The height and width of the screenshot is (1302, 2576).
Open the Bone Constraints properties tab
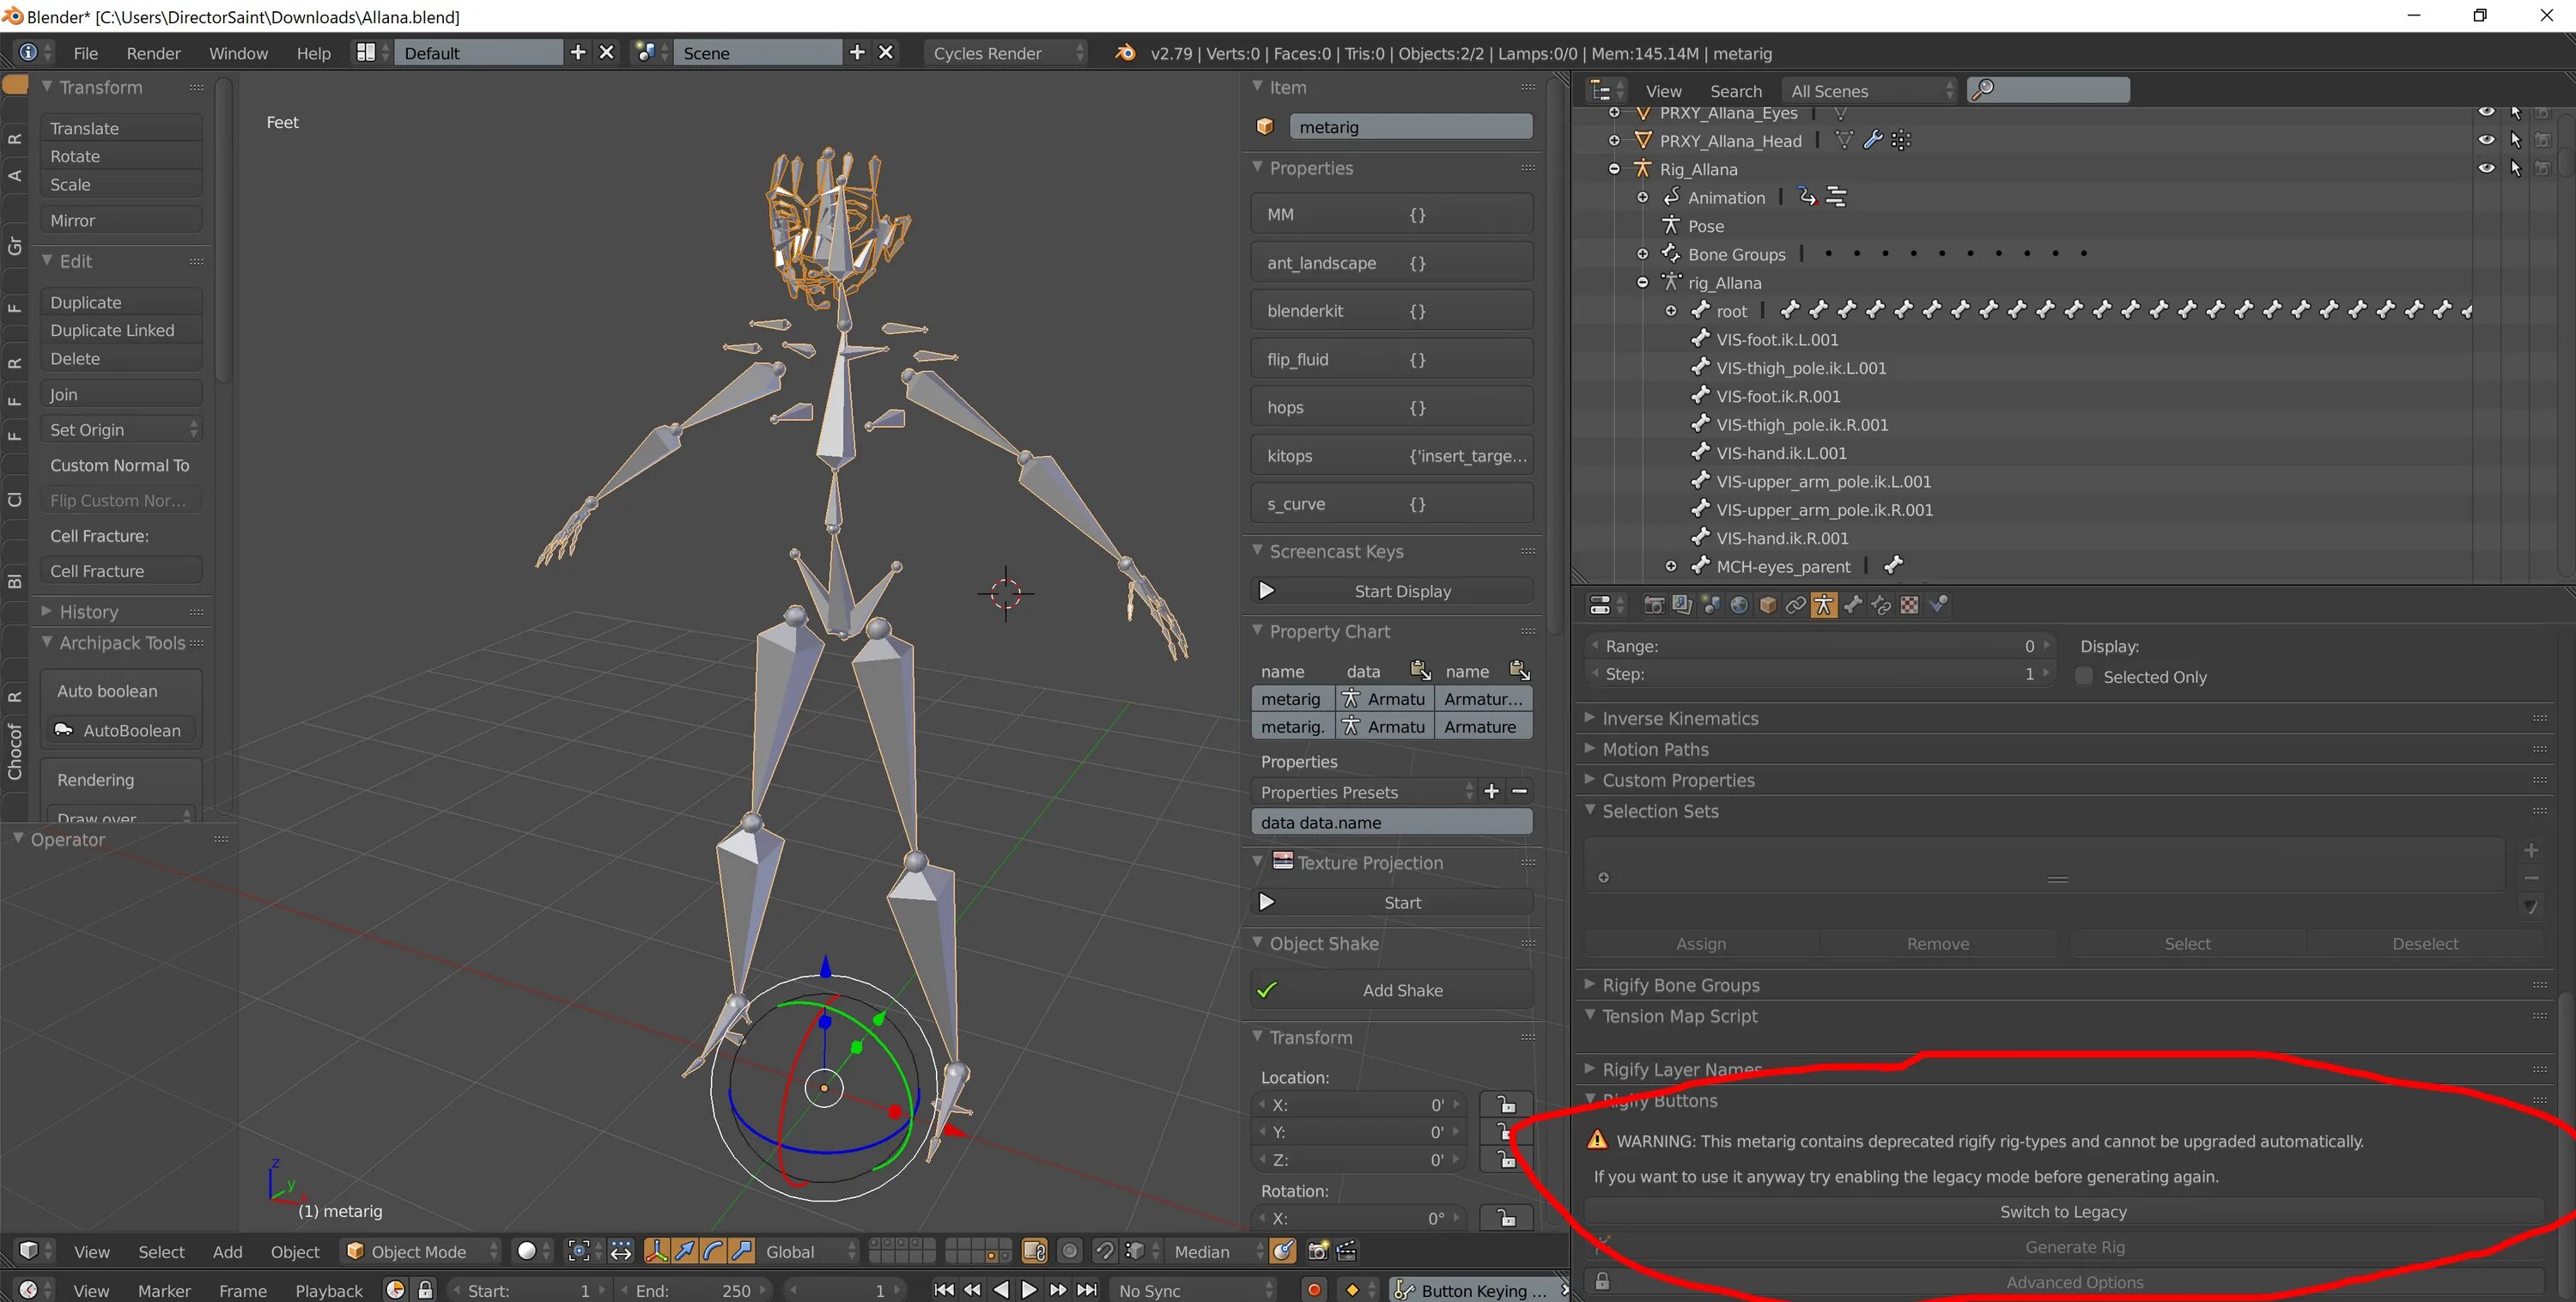click(1880, 605)
